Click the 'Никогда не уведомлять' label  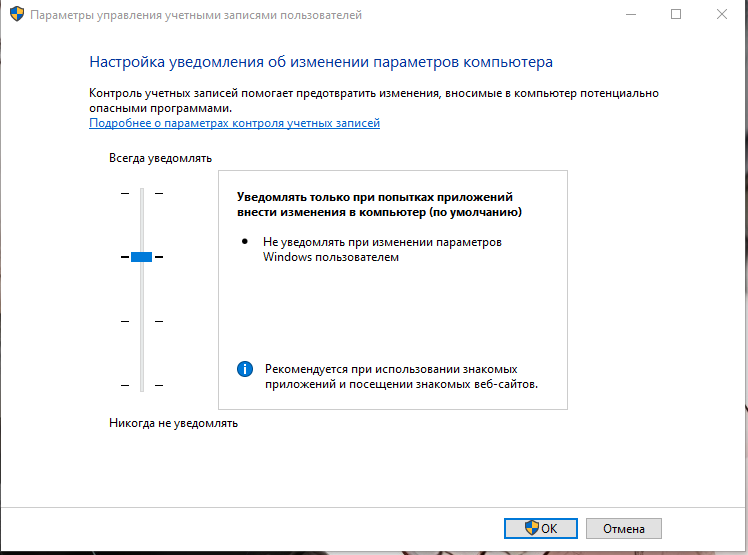pyautogui.click(x=173, y=423)
